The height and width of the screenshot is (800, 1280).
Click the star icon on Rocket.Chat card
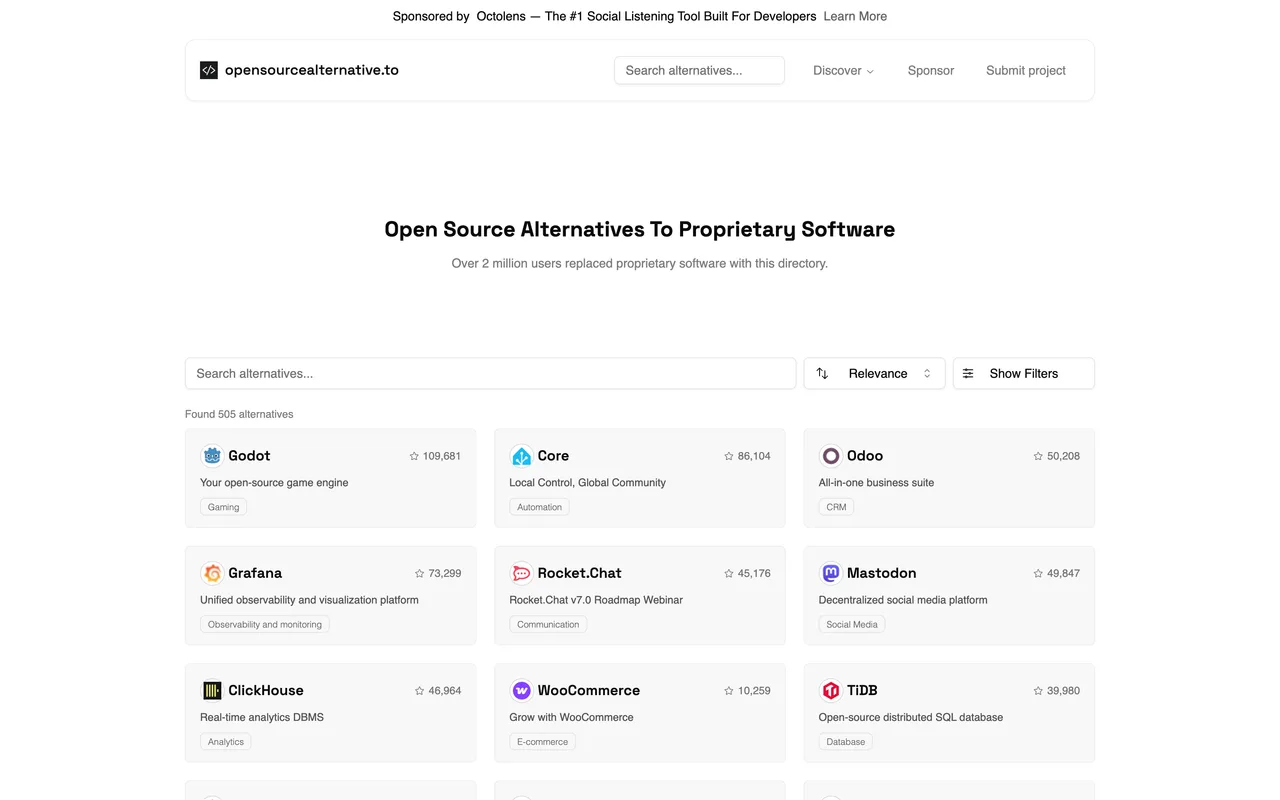pyautogui.click(x=729, y=573)
